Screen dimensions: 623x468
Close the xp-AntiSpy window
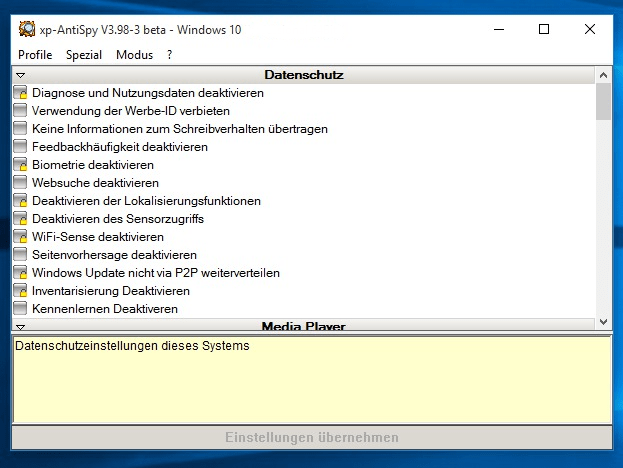590,29
